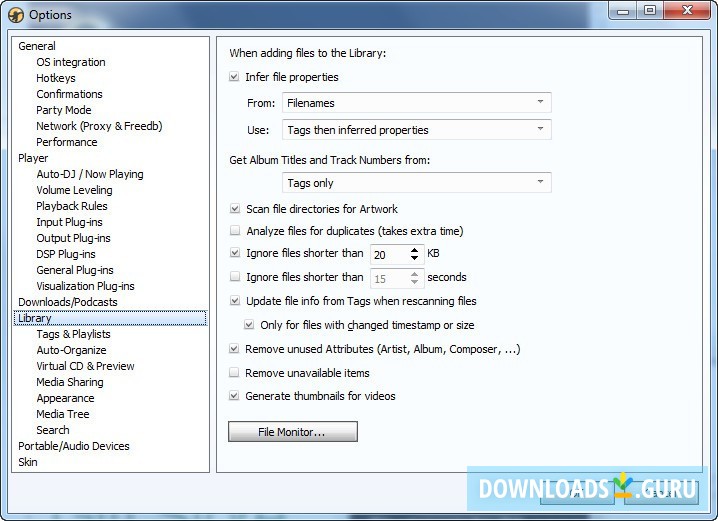The height and width of the screenshot is (521, 718).
Task: Select General Plug-ins
Action: tap(75, 271)
